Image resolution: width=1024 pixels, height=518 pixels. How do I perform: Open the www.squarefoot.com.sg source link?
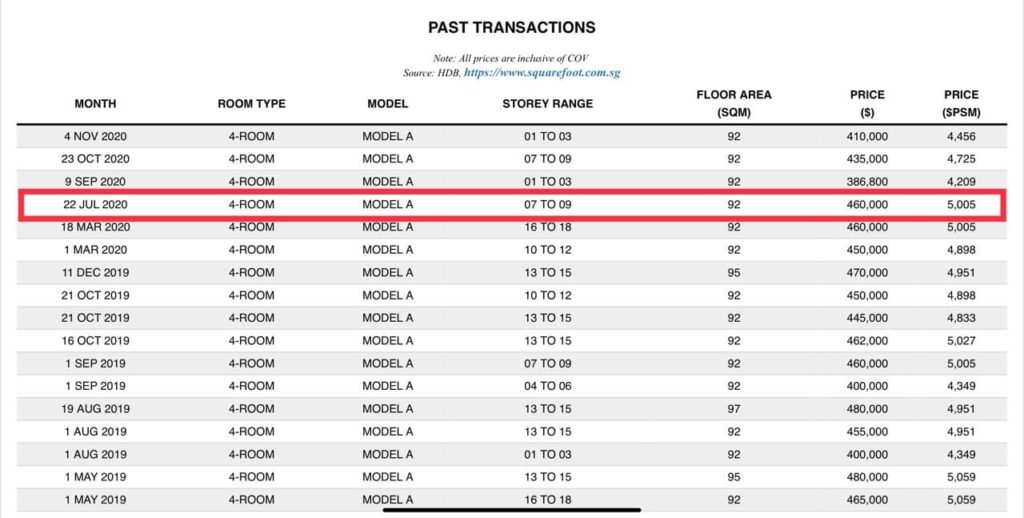544,73
